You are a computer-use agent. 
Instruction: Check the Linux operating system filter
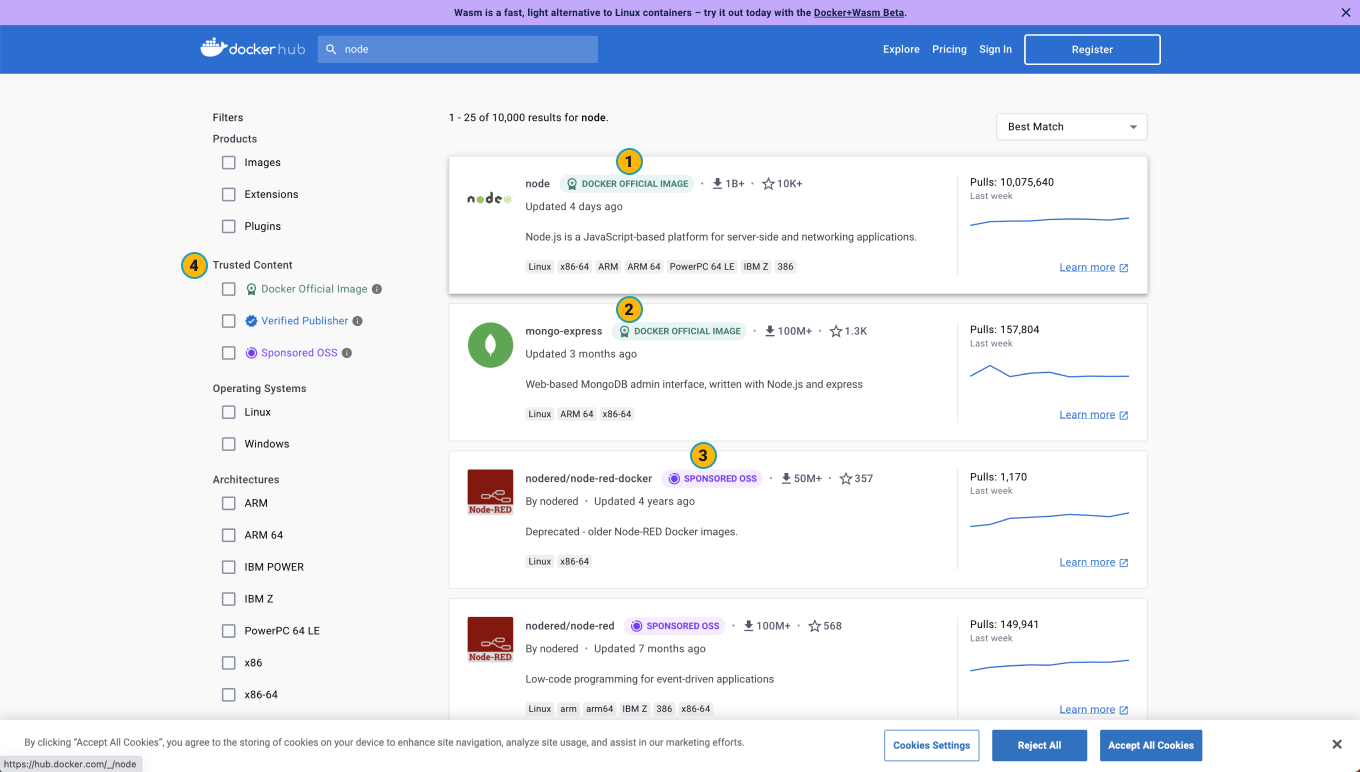tap(229, 412)
